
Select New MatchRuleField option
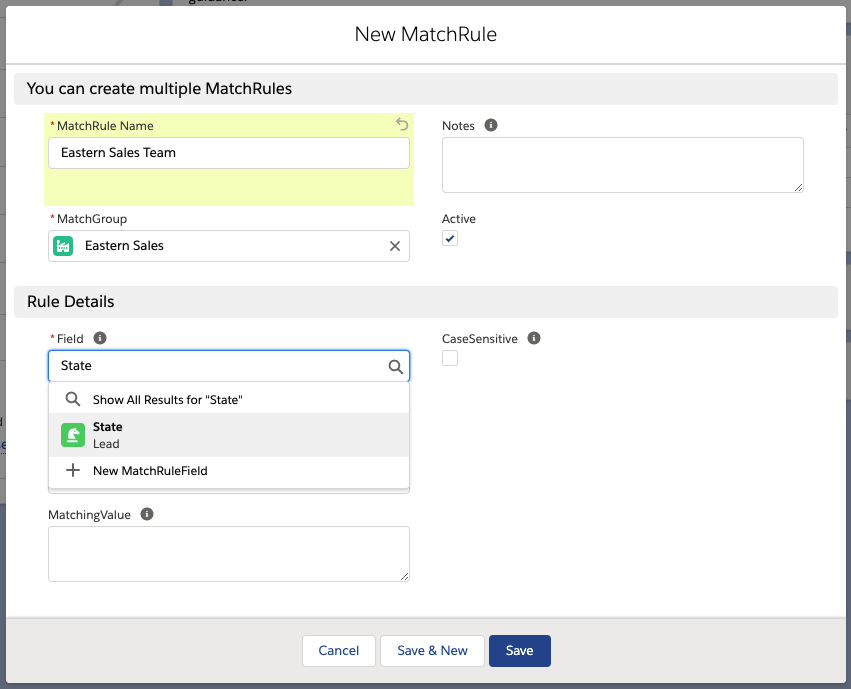coord(228,470)
